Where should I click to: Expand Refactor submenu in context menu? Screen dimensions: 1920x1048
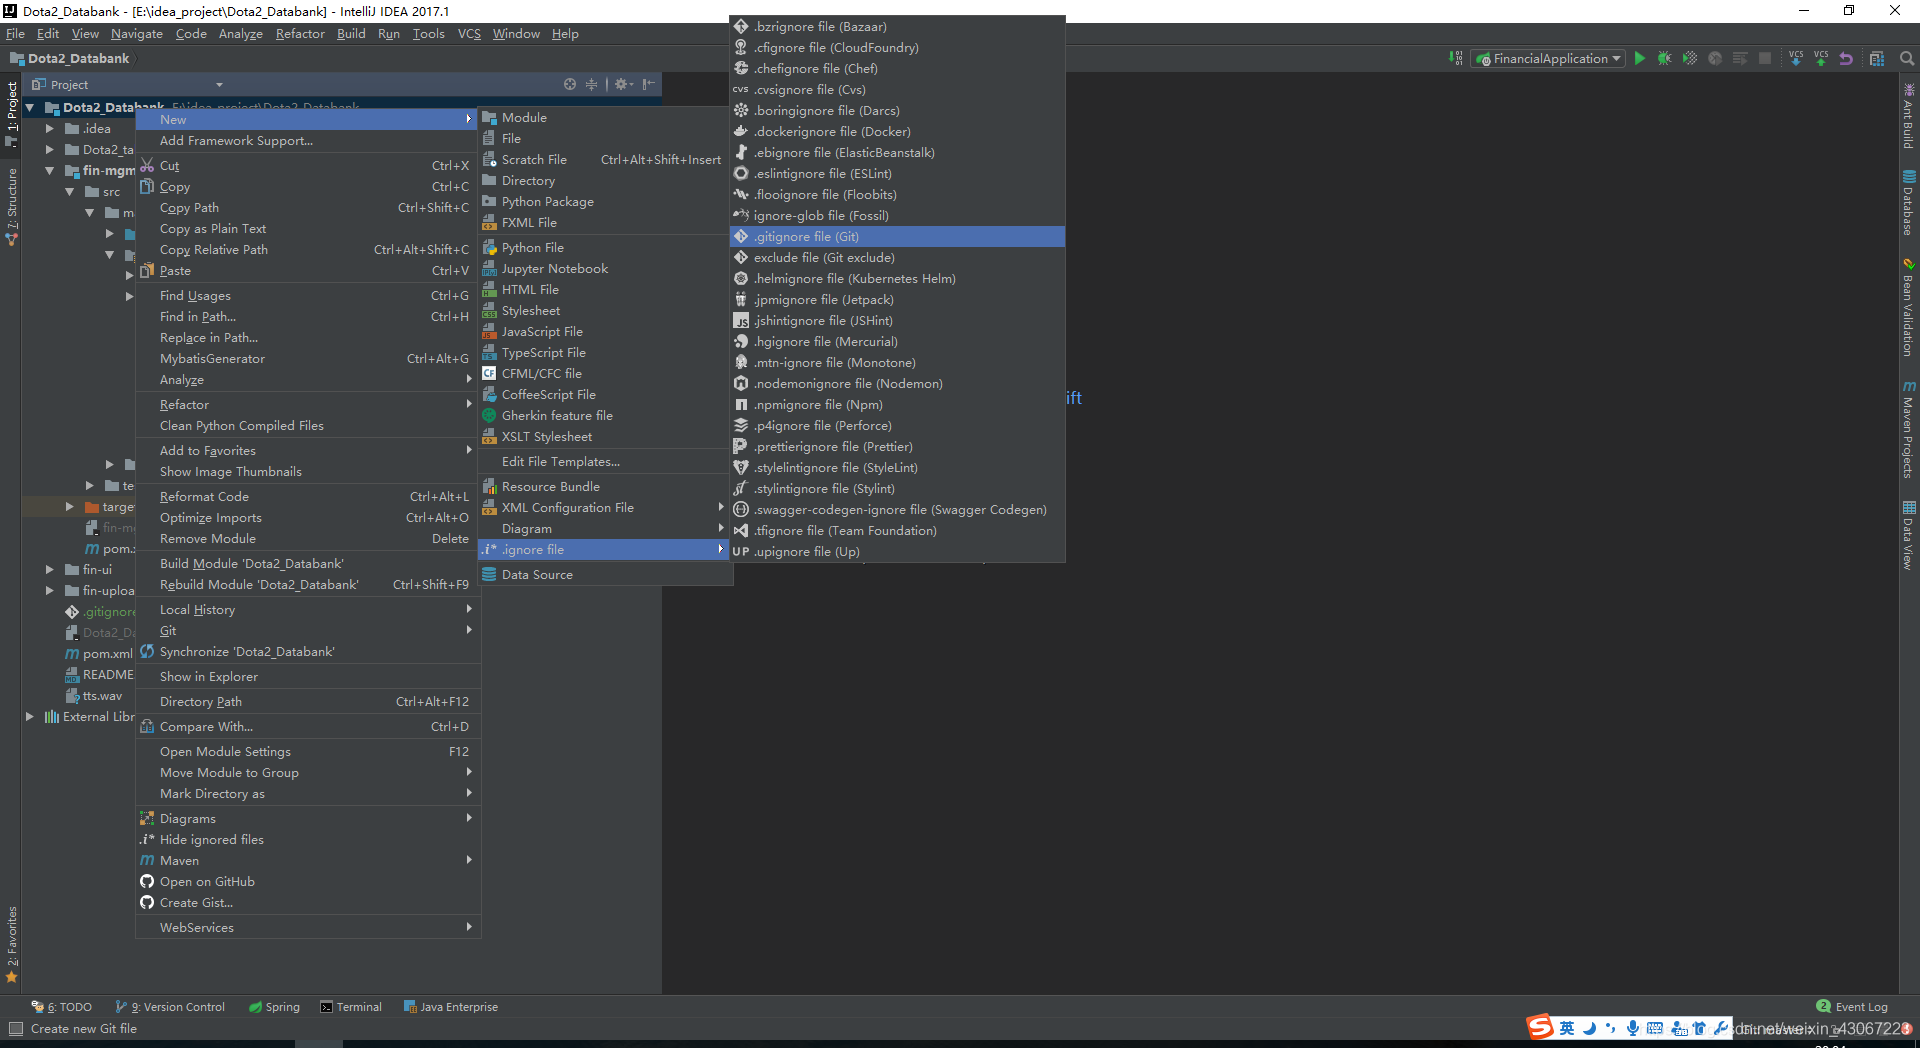pos(308,405)
